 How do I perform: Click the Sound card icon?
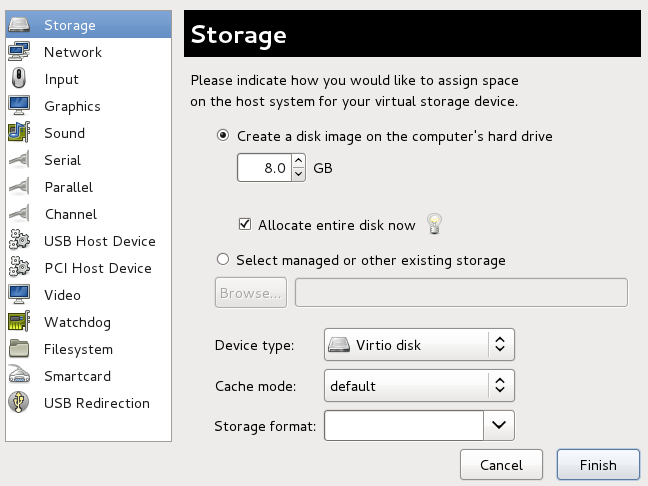(x=19, y=133)
